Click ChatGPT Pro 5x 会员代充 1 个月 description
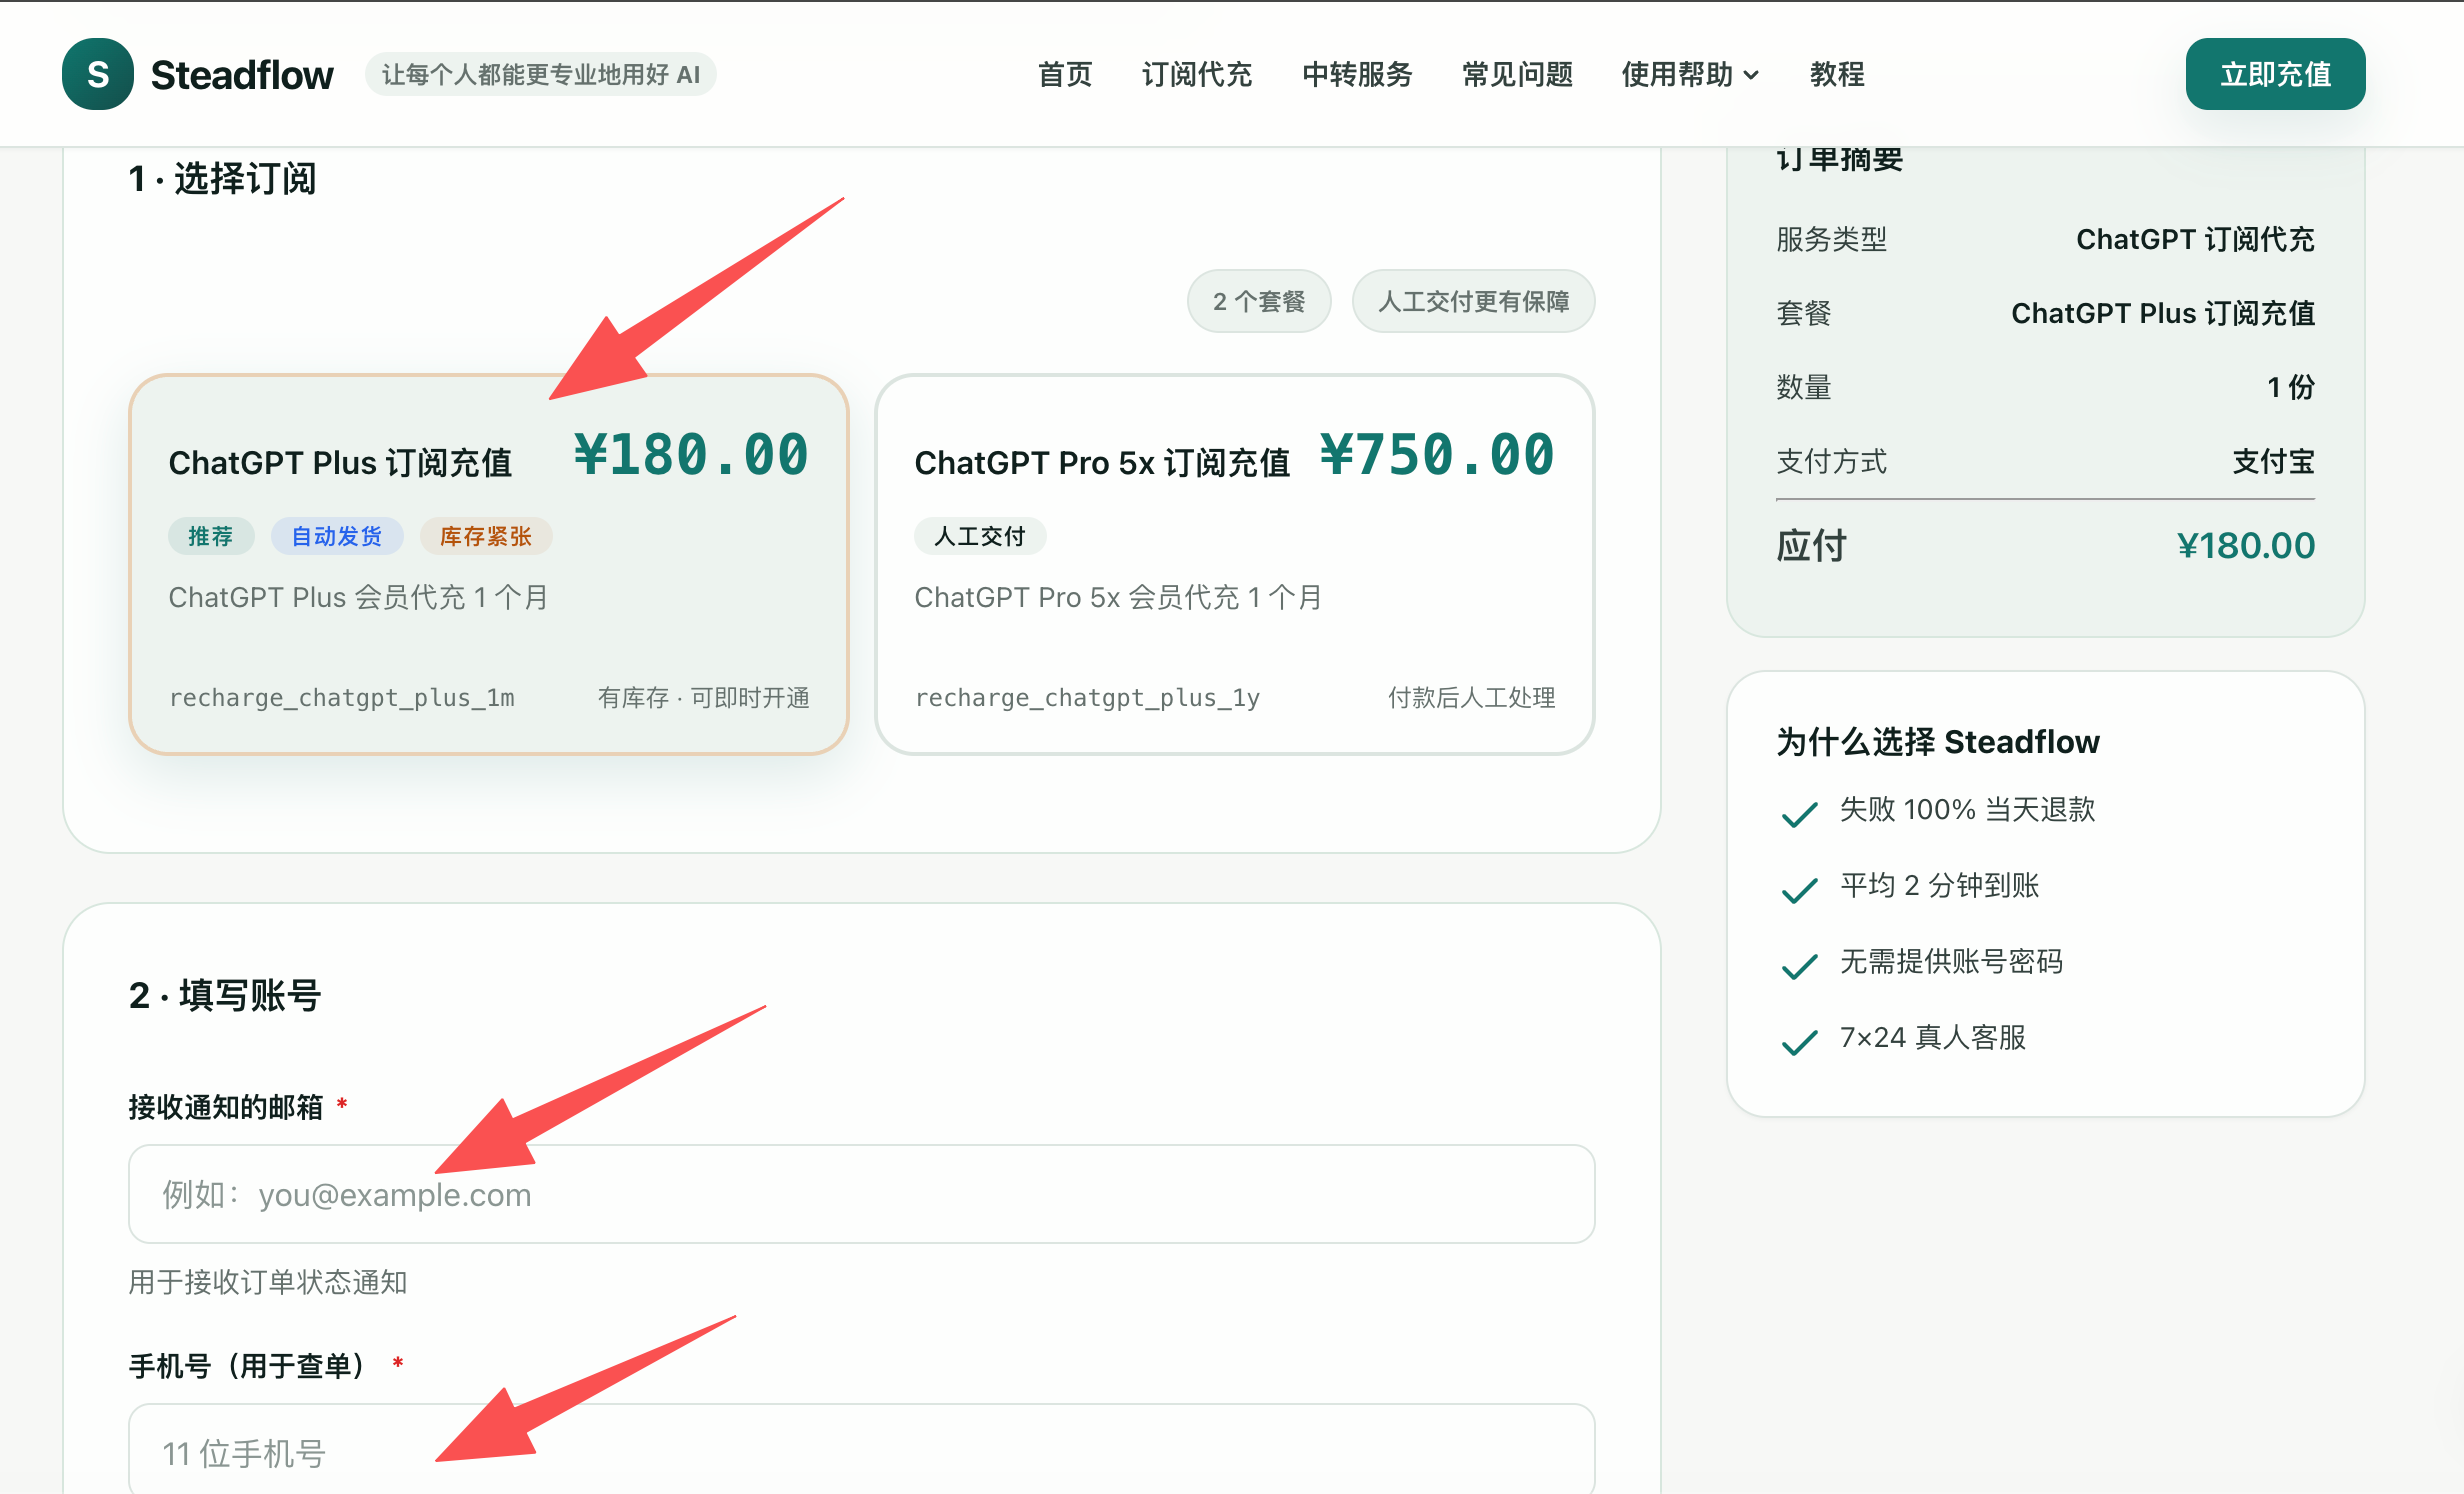 (x=1119, y=597)
